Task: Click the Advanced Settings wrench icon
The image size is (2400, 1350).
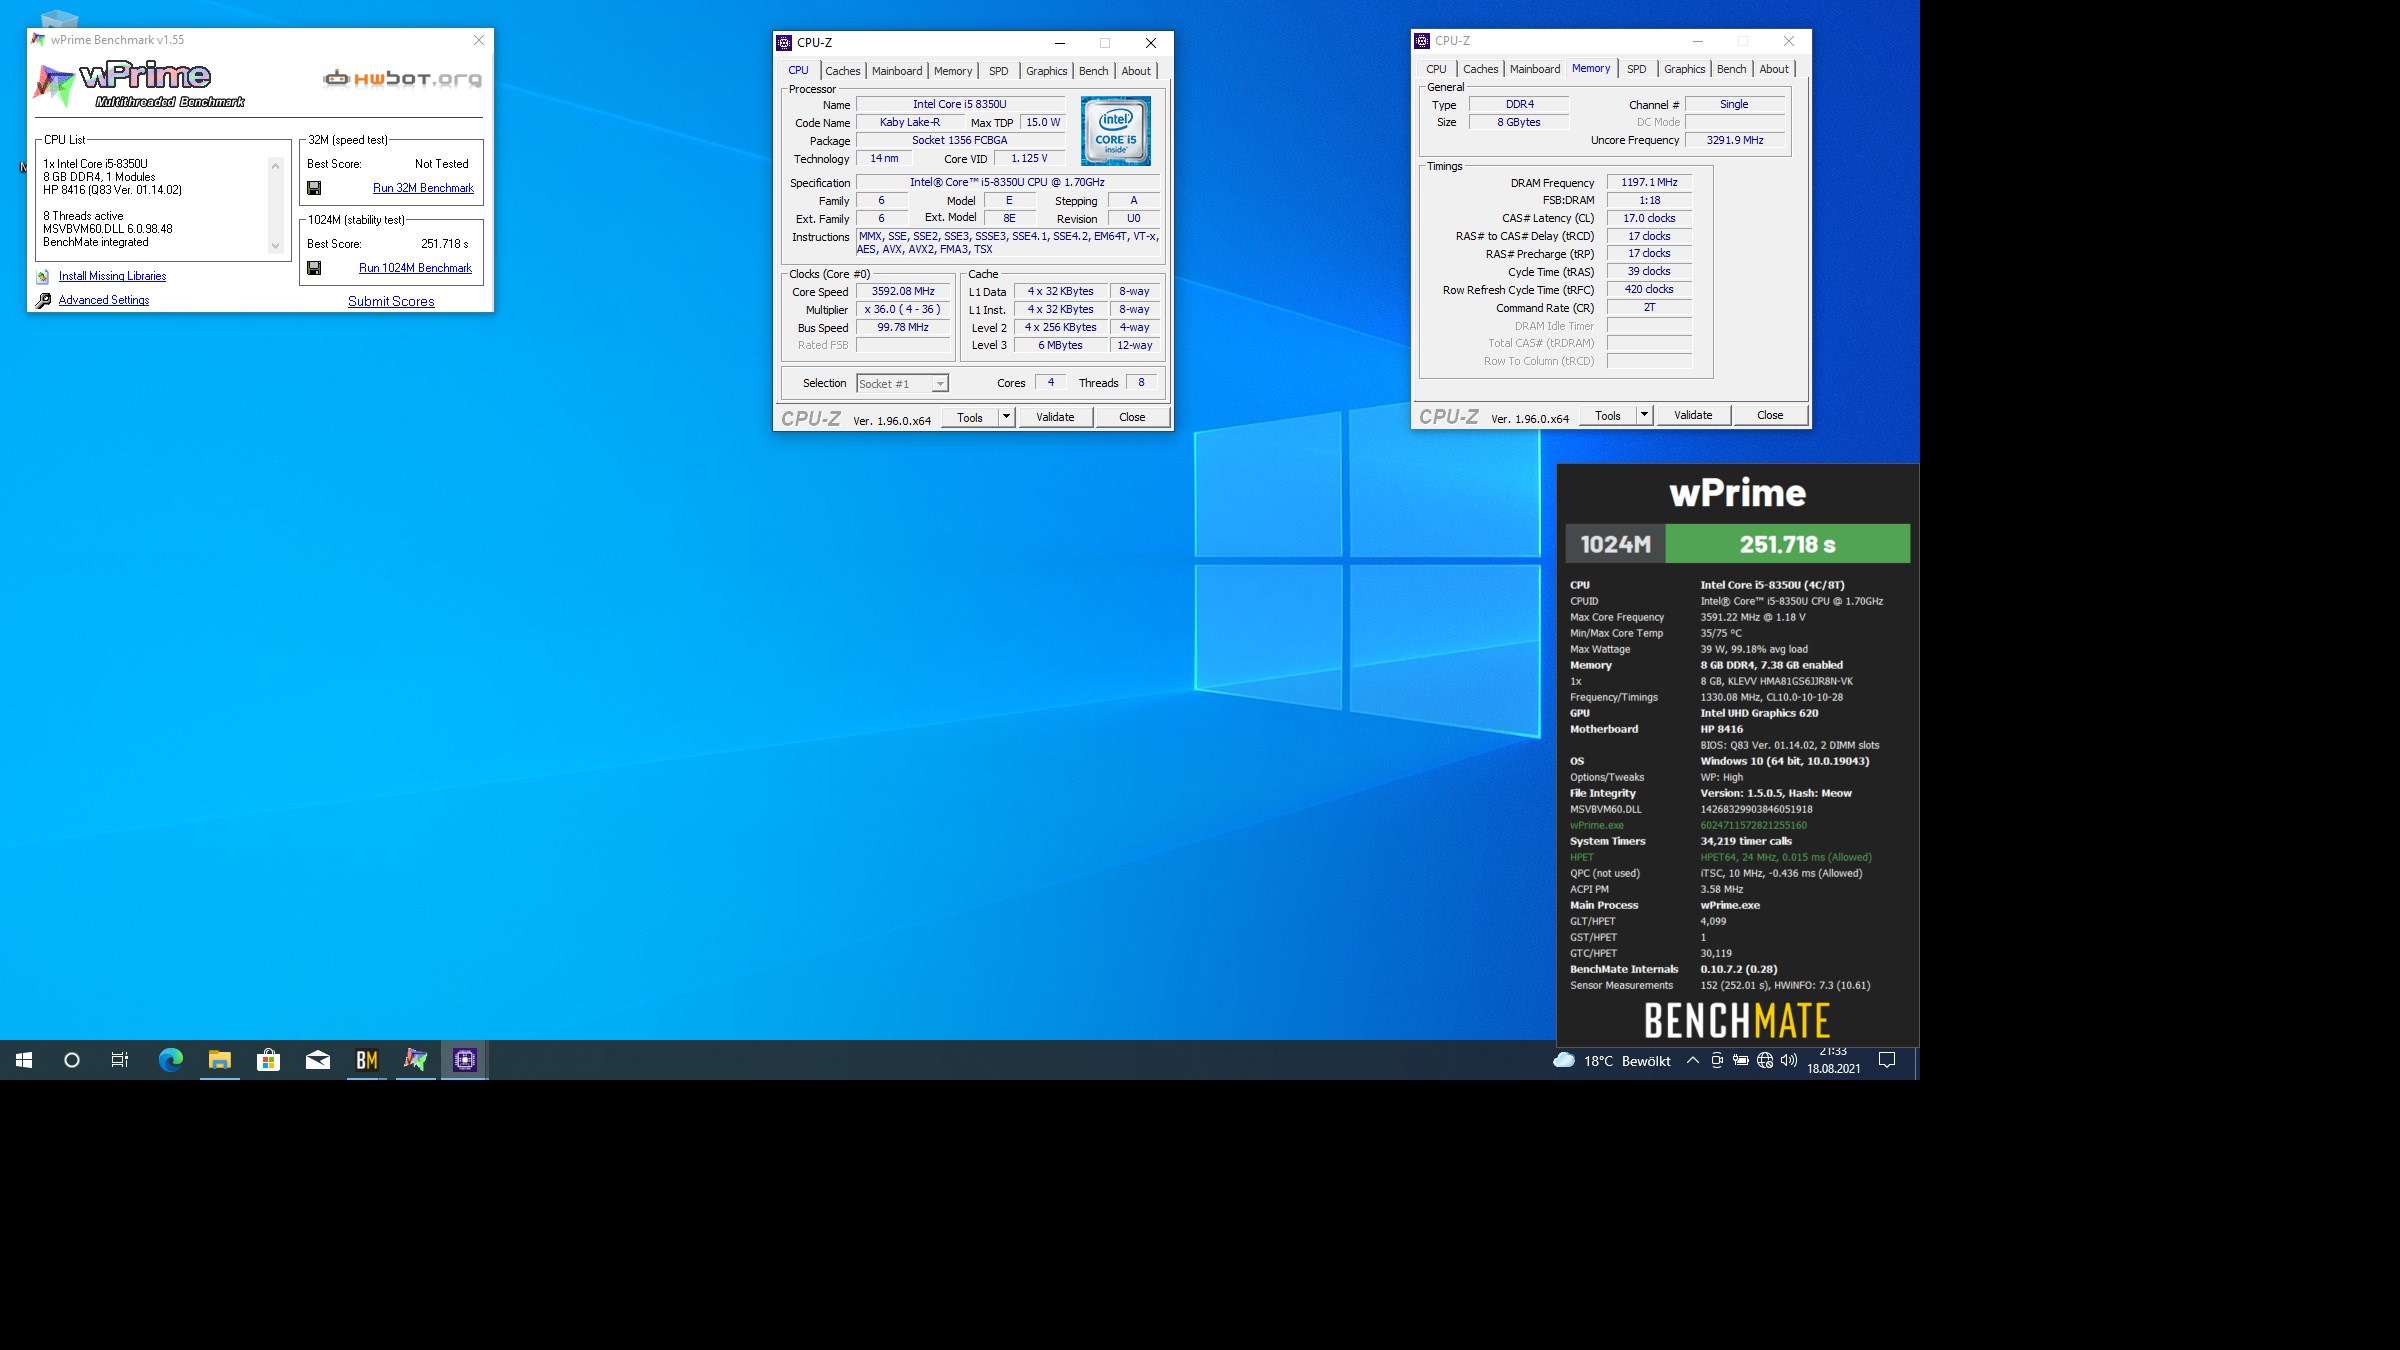Action: (x=43, y=301)
